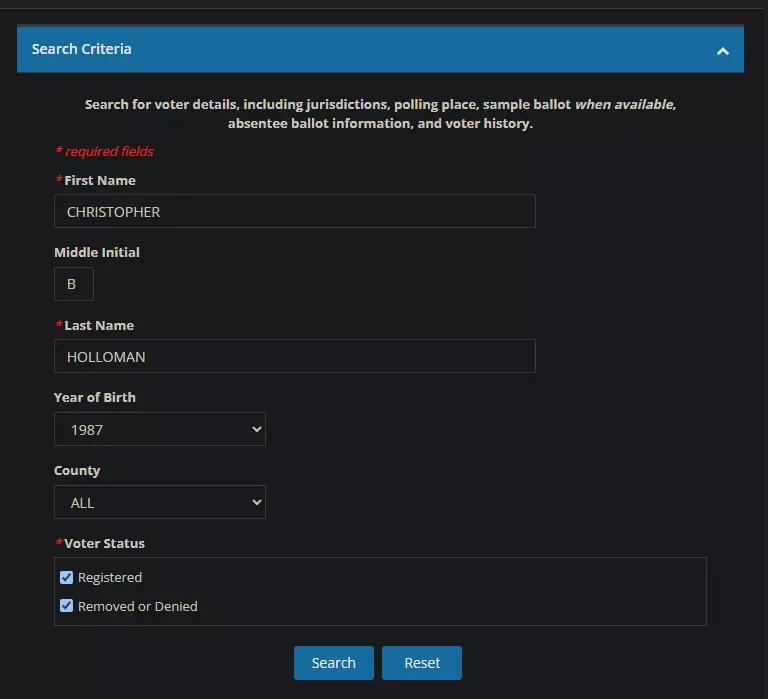This screenshot has height=699, width=768.
Task: Click the Reset button
Action: pyautogui.click(x=422, y=663)
